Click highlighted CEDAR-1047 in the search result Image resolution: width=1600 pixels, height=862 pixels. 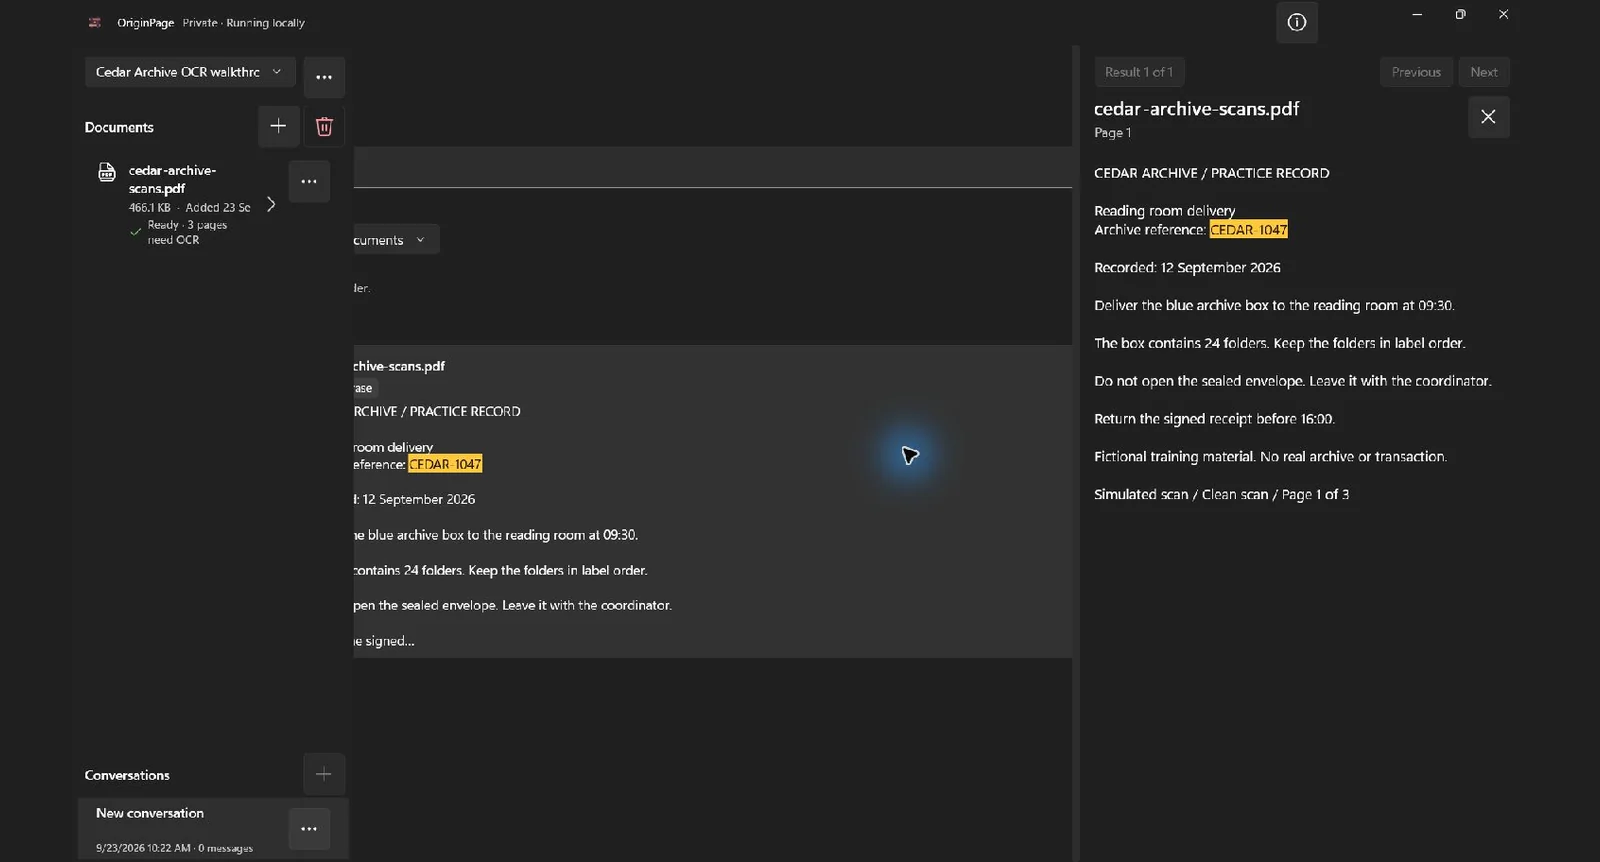(x=445, y=464)
